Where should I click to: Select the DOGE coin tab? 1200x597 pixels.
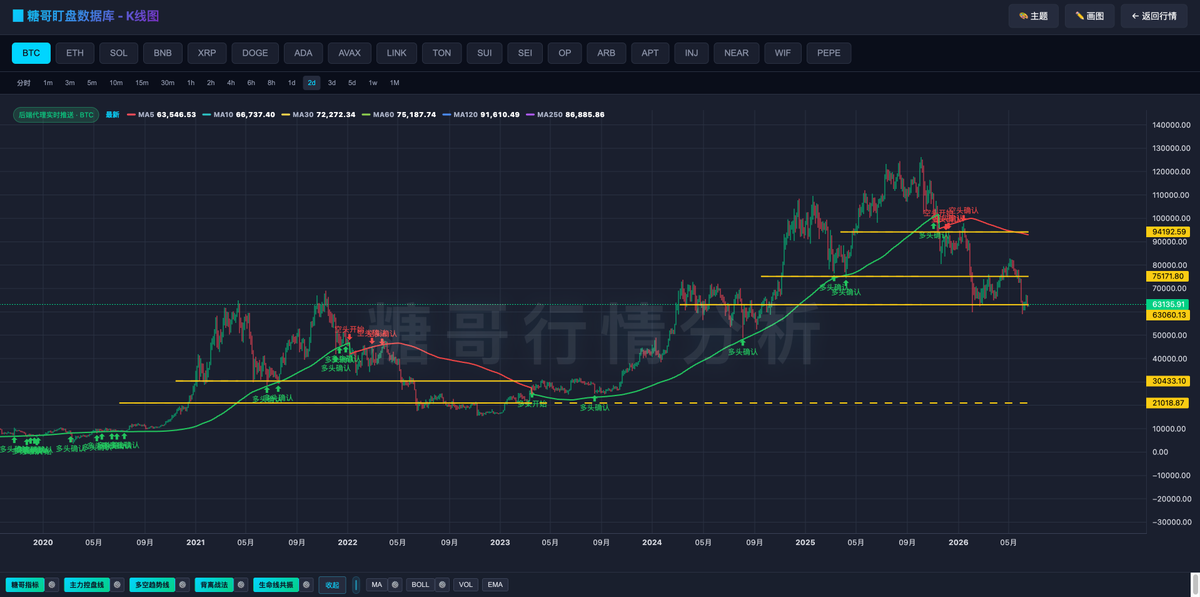click(x=255, y=53)
